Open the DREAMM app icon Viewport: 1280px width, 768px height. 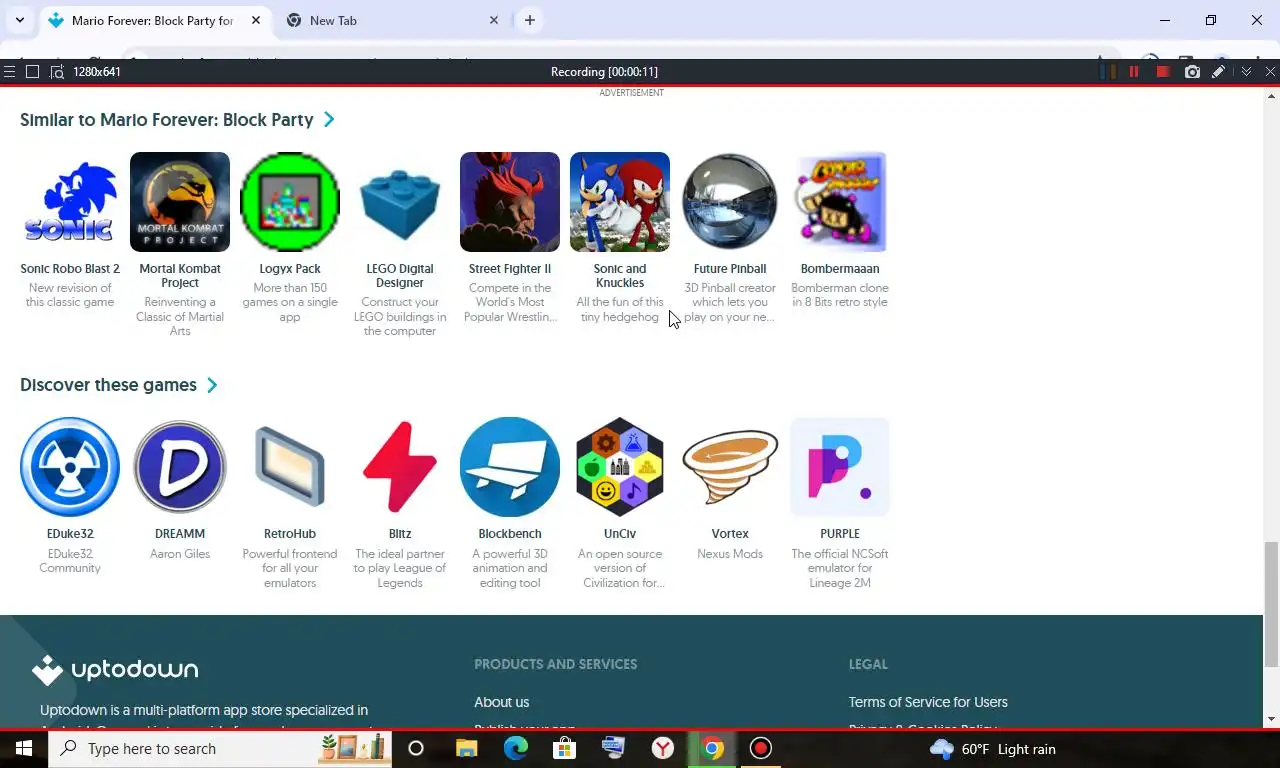[180, 467]
